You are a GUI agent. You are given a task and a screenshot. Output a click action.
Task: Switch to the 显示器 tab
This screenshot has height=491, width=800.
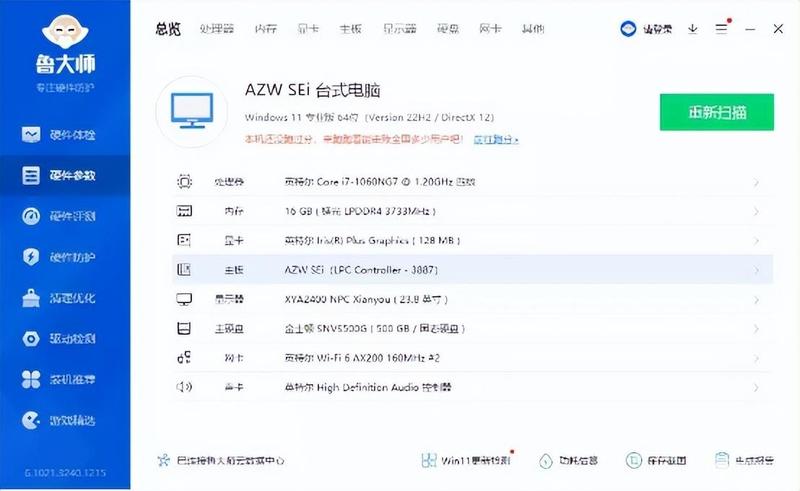tap(399, 29)
